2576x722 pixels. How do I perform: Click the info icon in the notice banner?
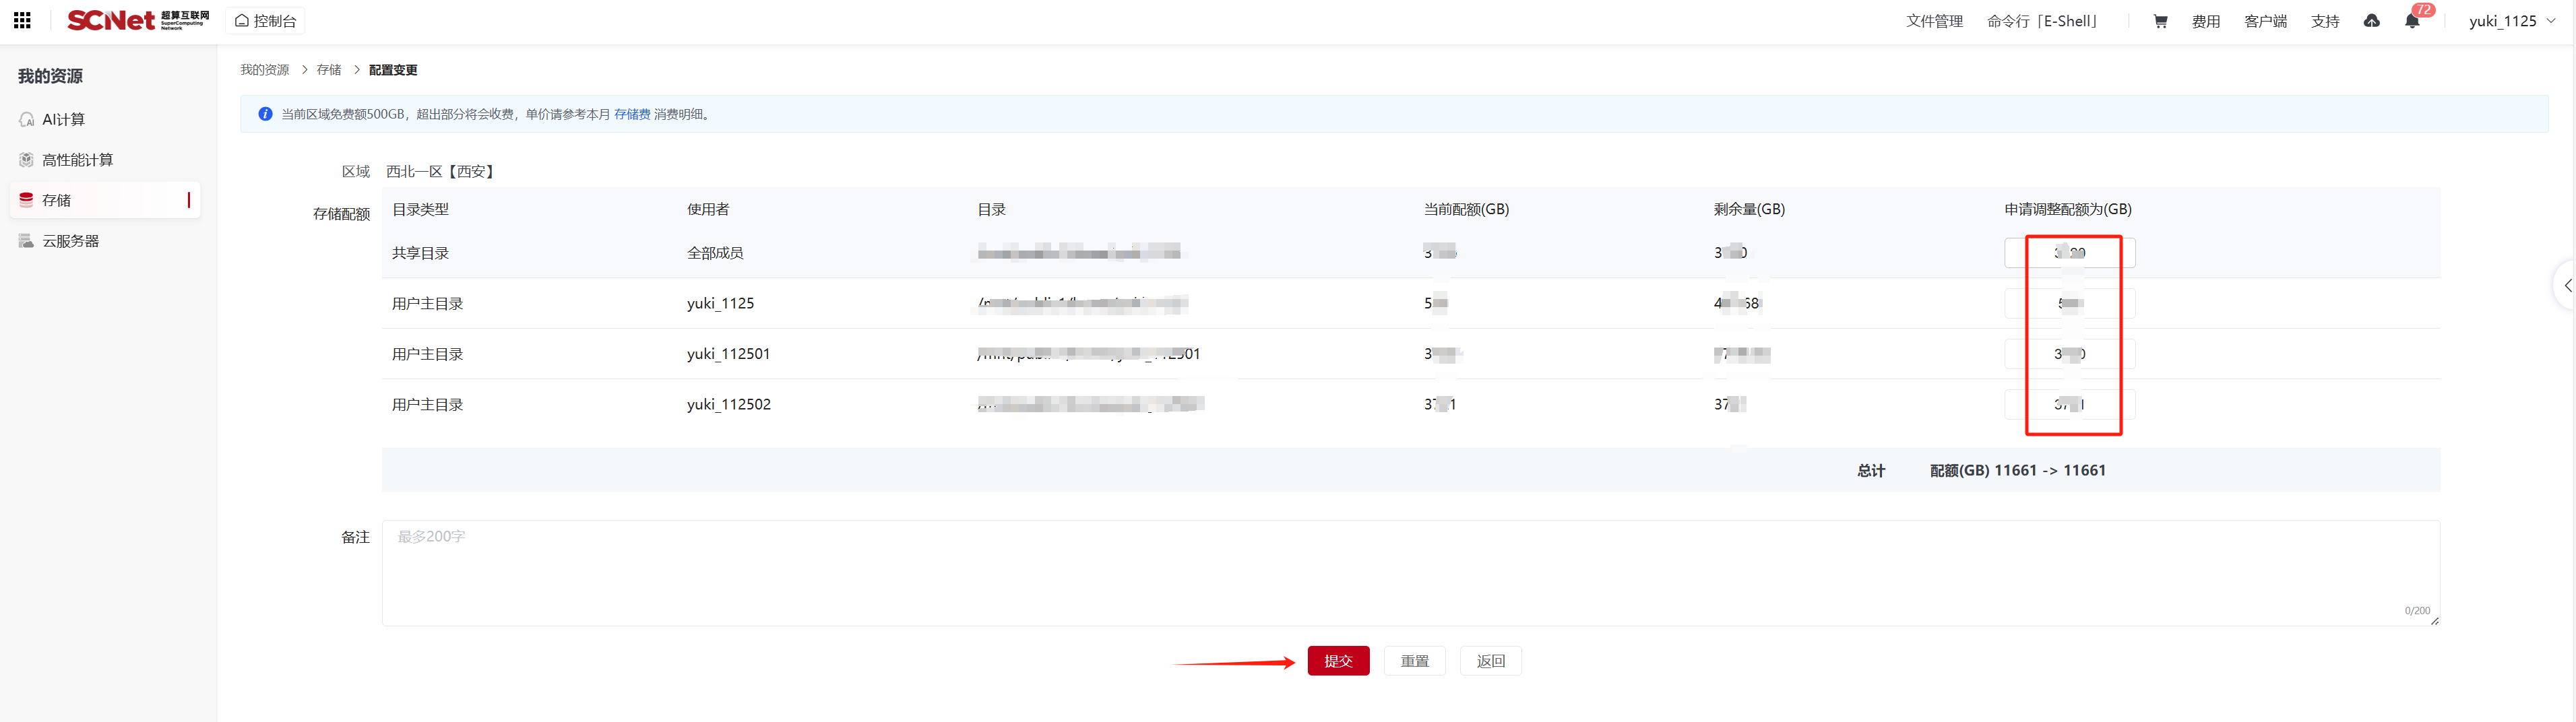(265, 114)
